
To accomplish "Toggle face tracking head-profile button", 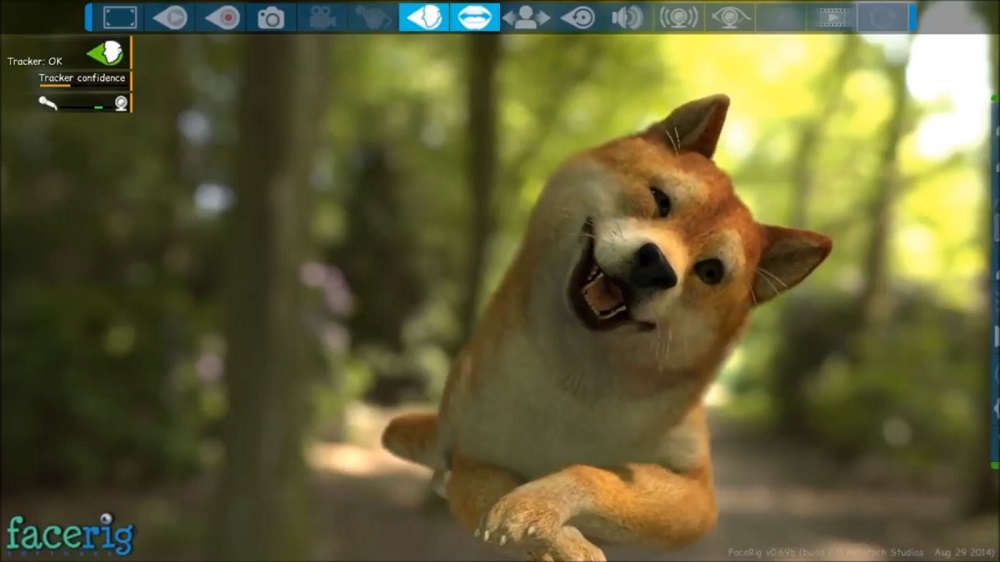I will tap(423, 17).
